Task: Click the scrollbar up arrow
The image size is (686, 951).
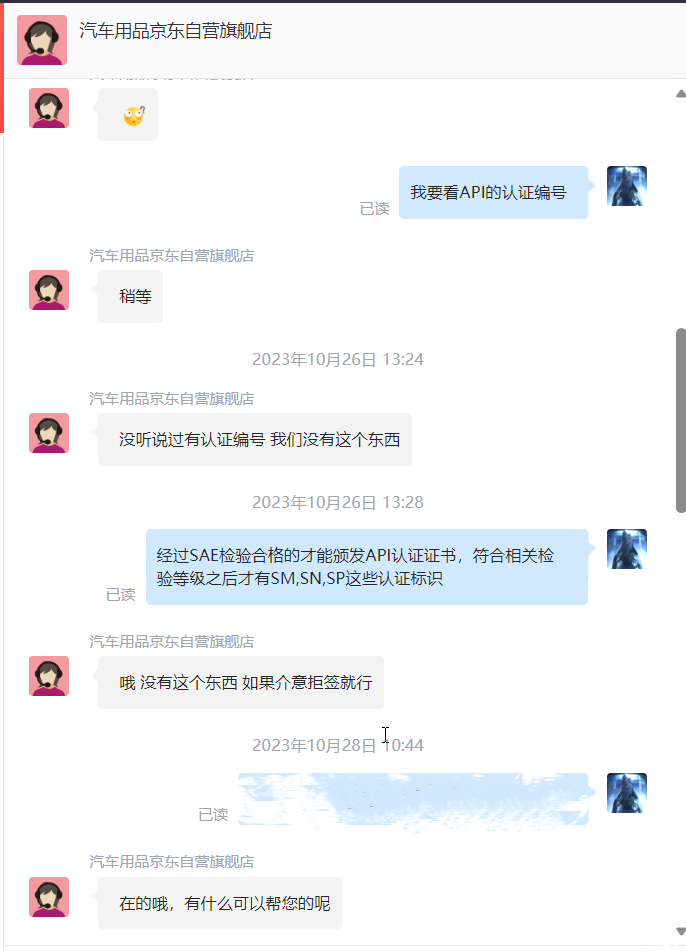Action: [x=681, y=93]
